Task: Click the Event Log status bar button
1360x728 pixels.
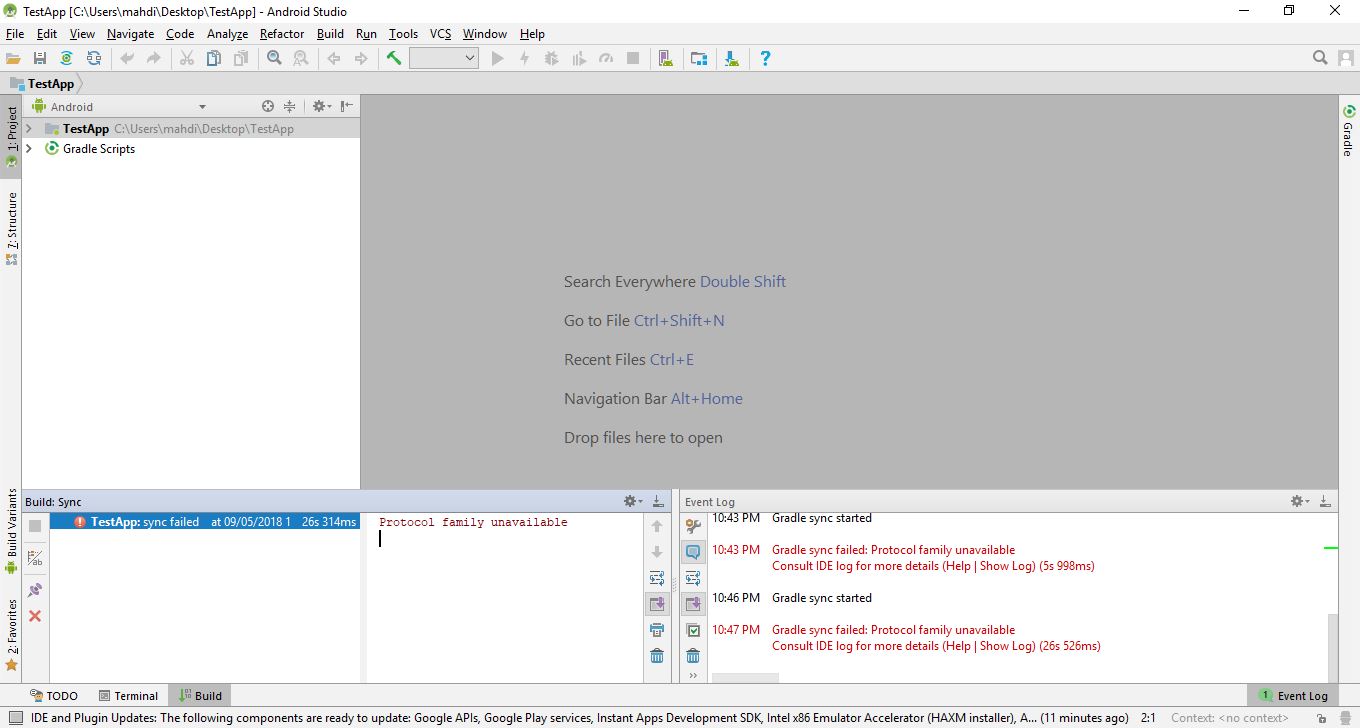Action: [1293, 696]
